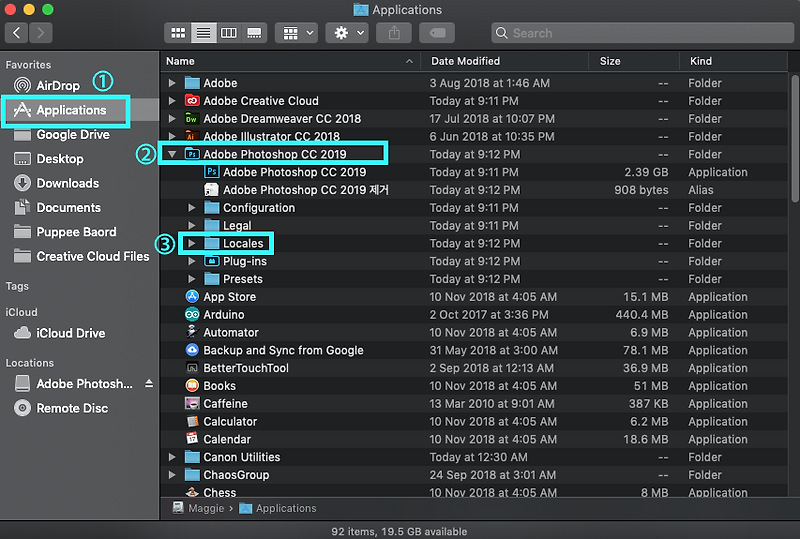Expand the Adobe folder triangle
The width and height of the screenshot is (800, 539).
pyautogui.click(x=172, y=83)
